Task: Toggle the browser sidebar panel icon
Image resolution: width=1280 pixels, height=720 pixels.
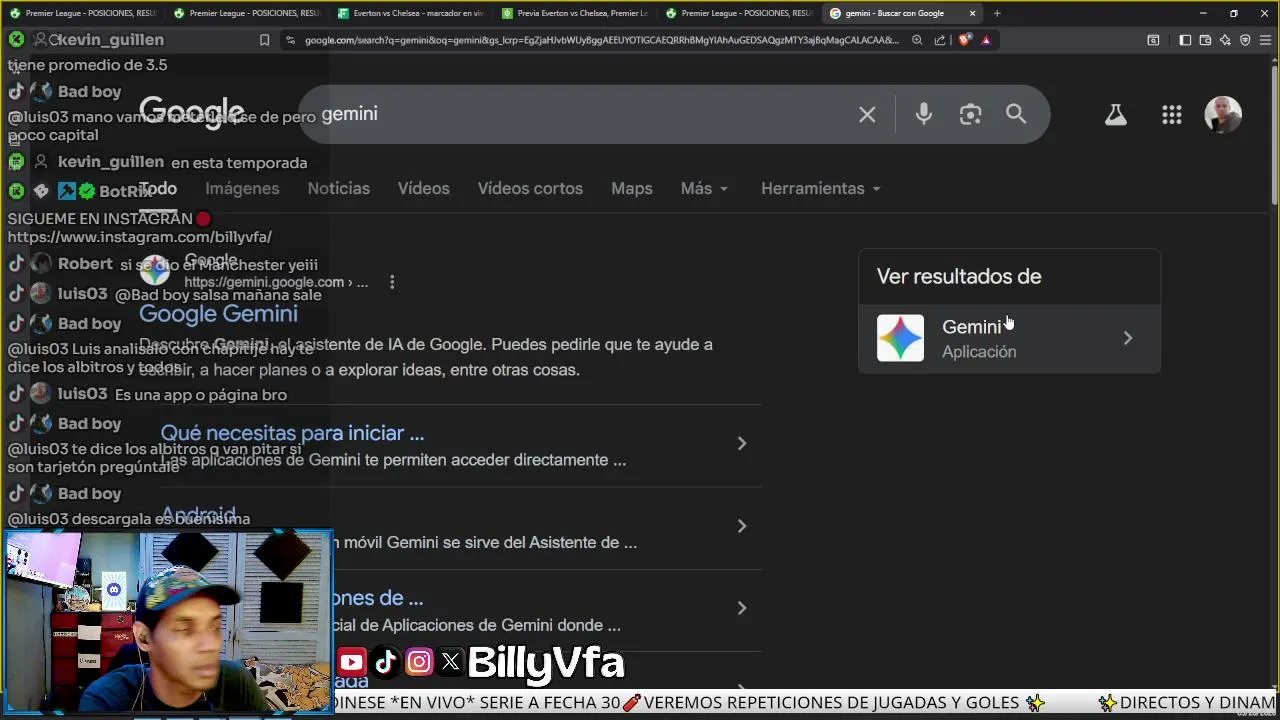Action: point(1185,40)
